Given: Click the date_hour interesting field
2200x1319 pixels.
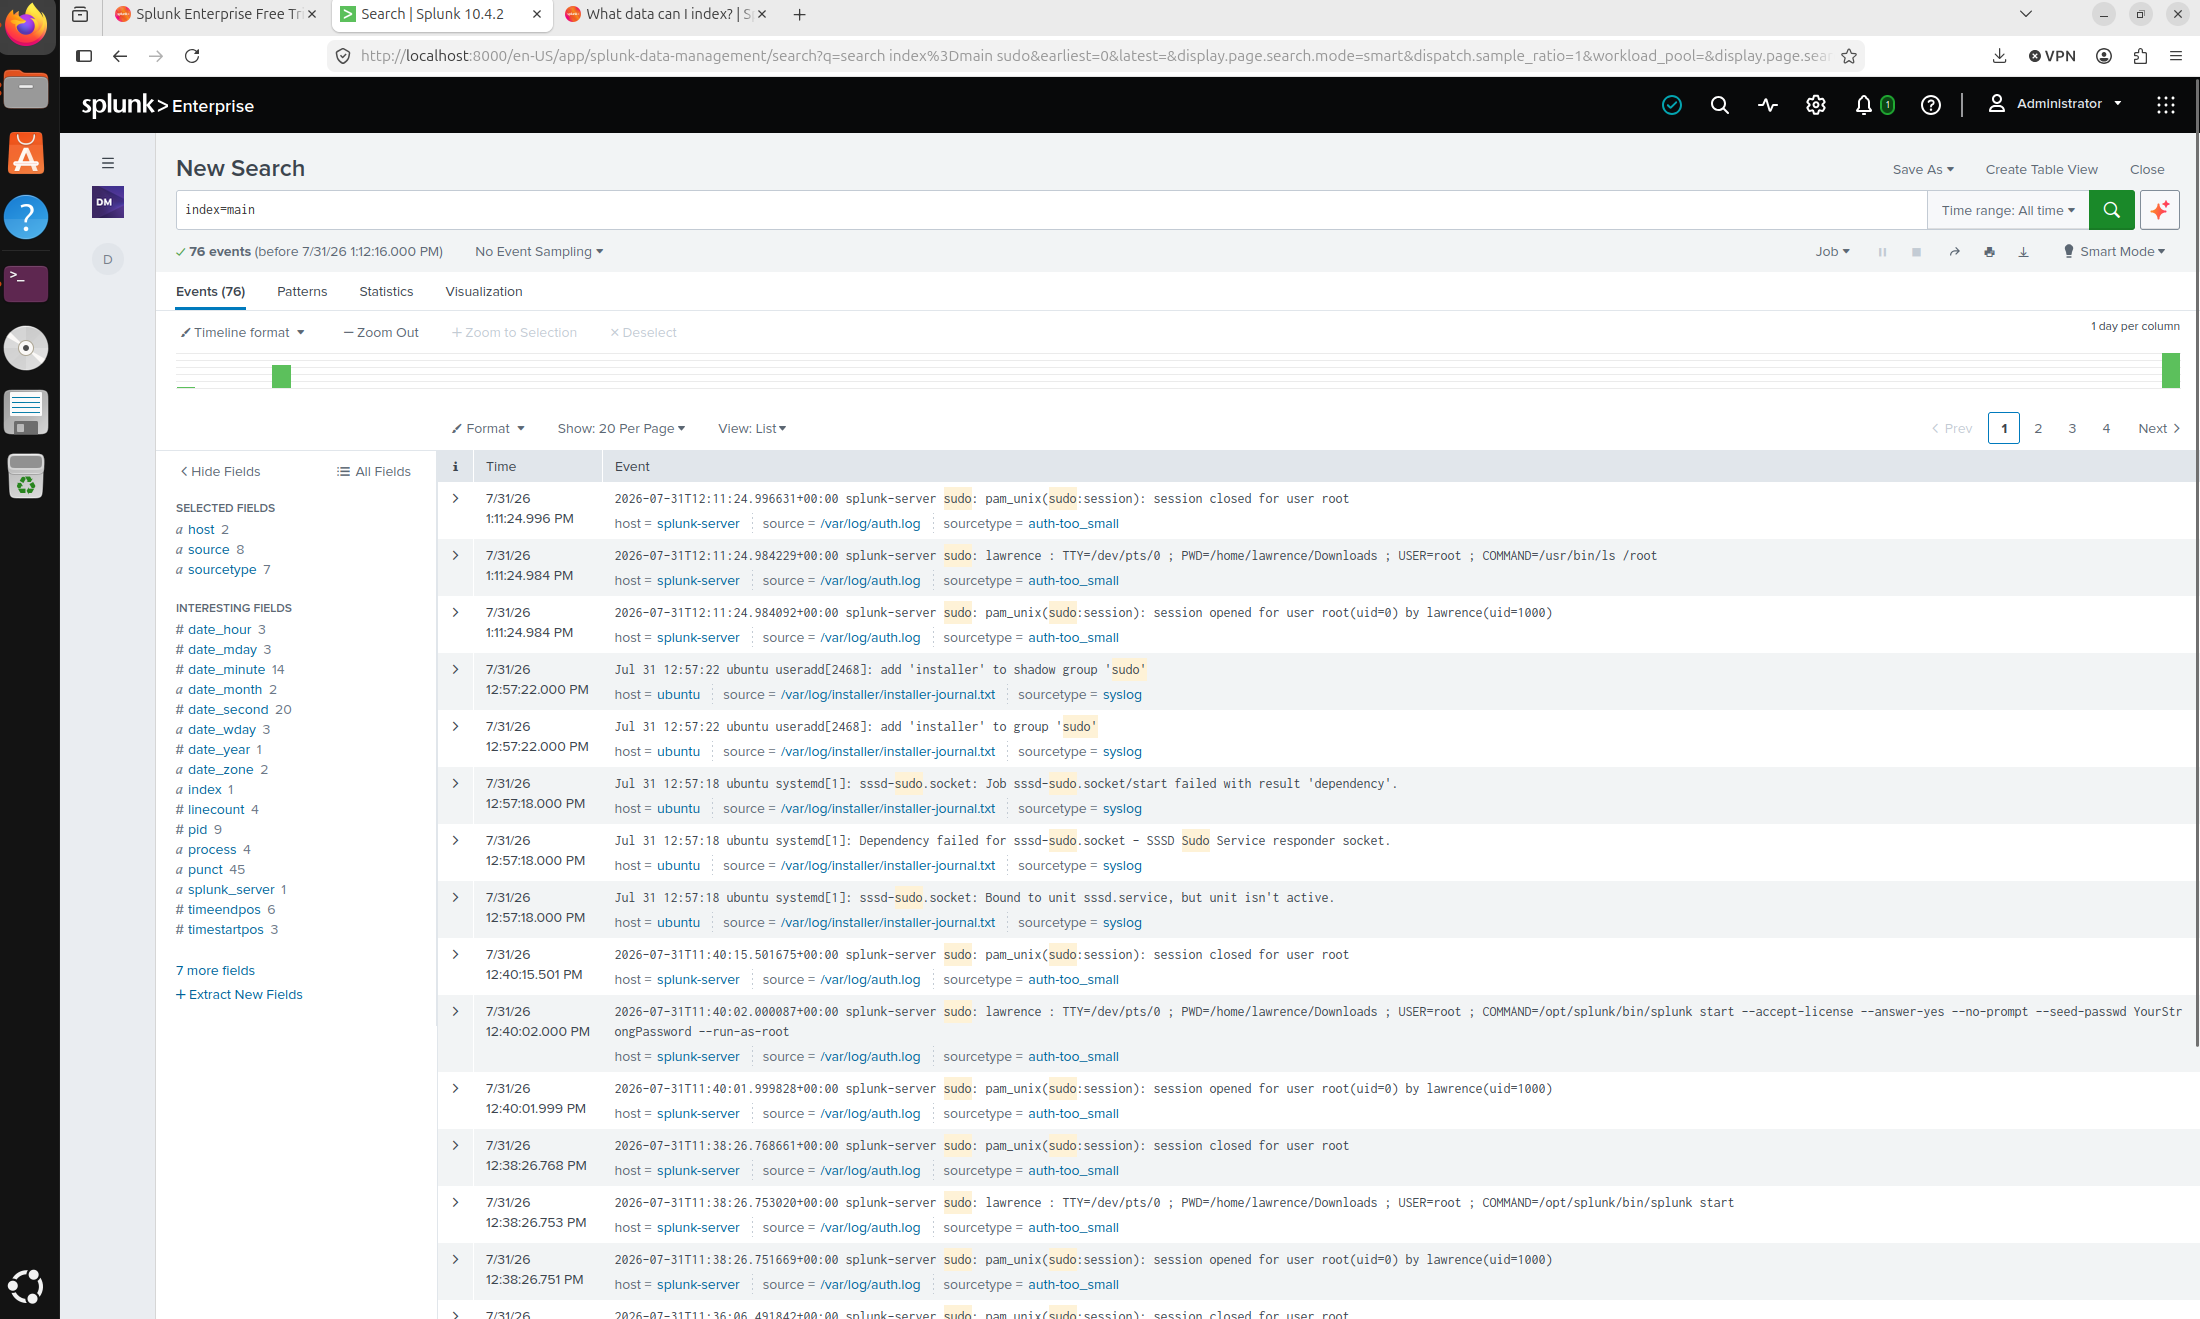Looking at the screenshot, I should coord(219,630).
